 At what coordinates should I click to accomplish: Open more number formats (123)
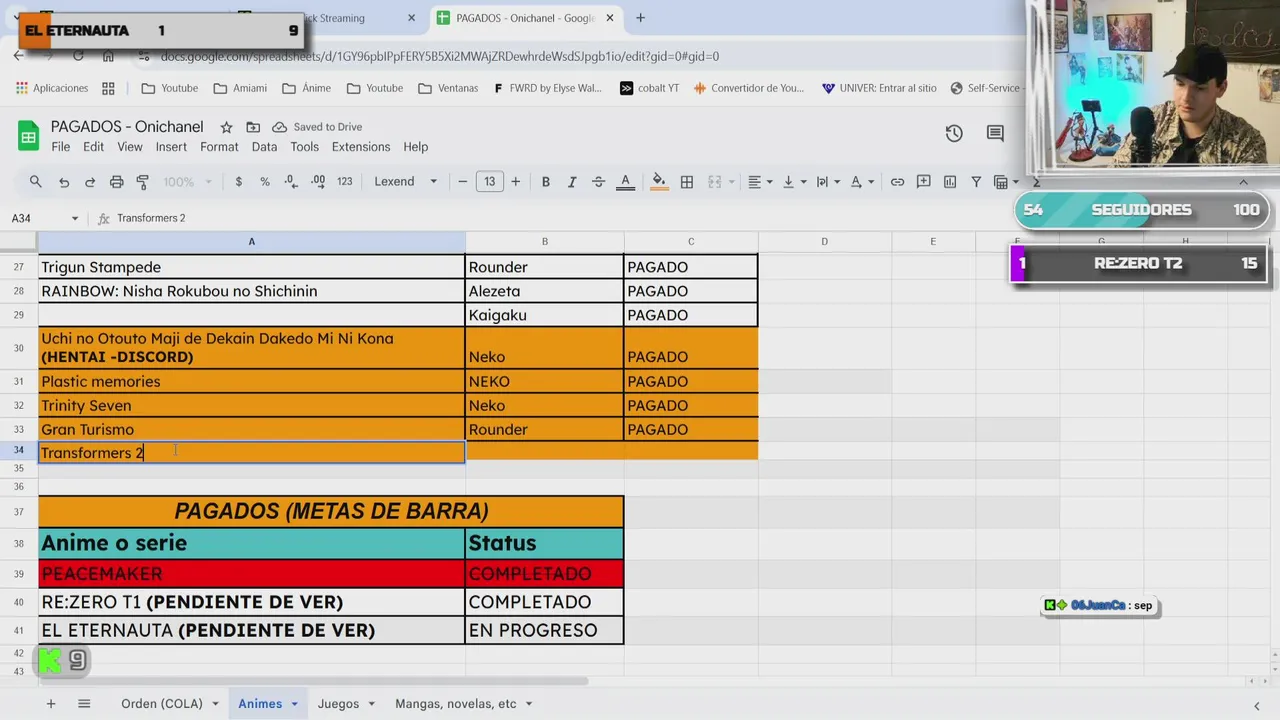coord(345,182)
